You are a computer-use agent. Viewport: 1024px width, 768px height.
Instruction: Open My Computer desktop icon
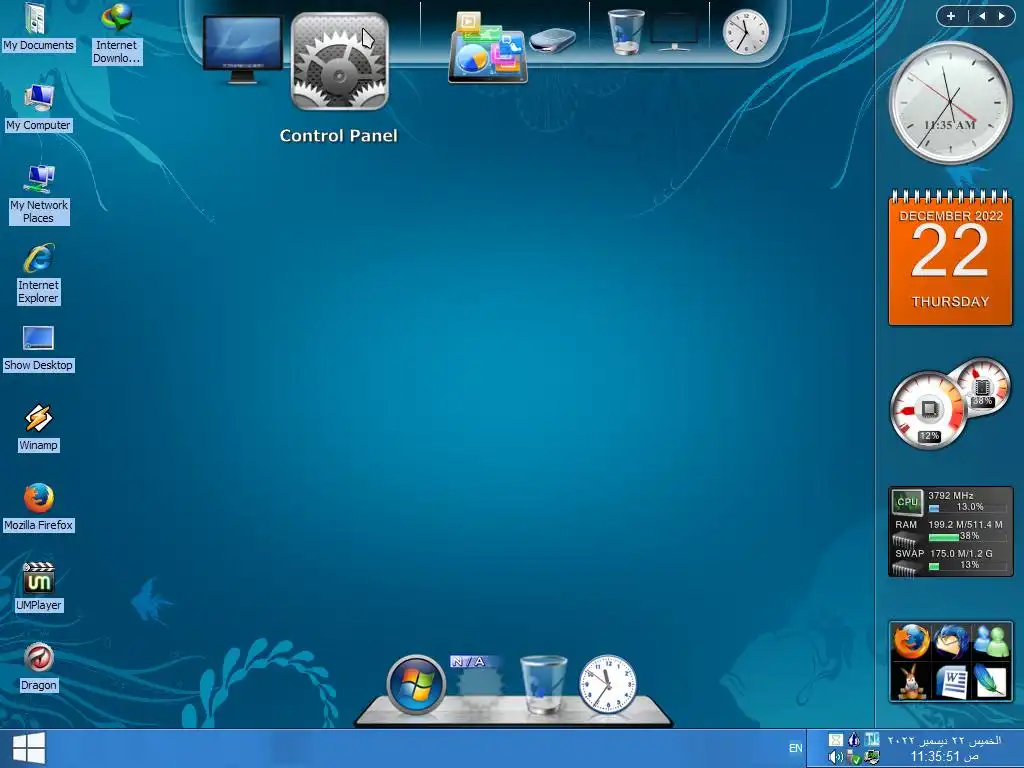(x=38, y=108)
